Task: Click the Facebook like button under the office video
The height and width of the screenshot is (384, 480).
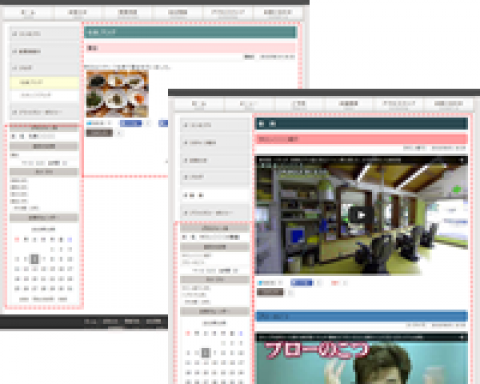Action: 301,283
